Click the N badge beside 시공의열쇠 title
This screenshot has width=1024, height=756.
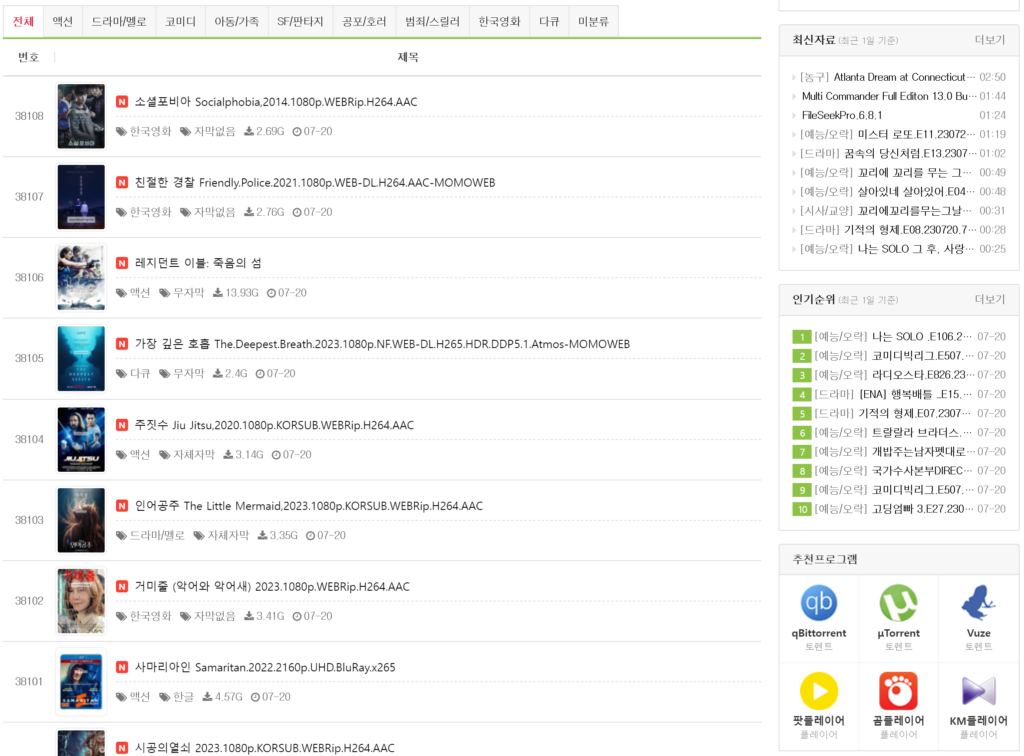tap(122, 748)
